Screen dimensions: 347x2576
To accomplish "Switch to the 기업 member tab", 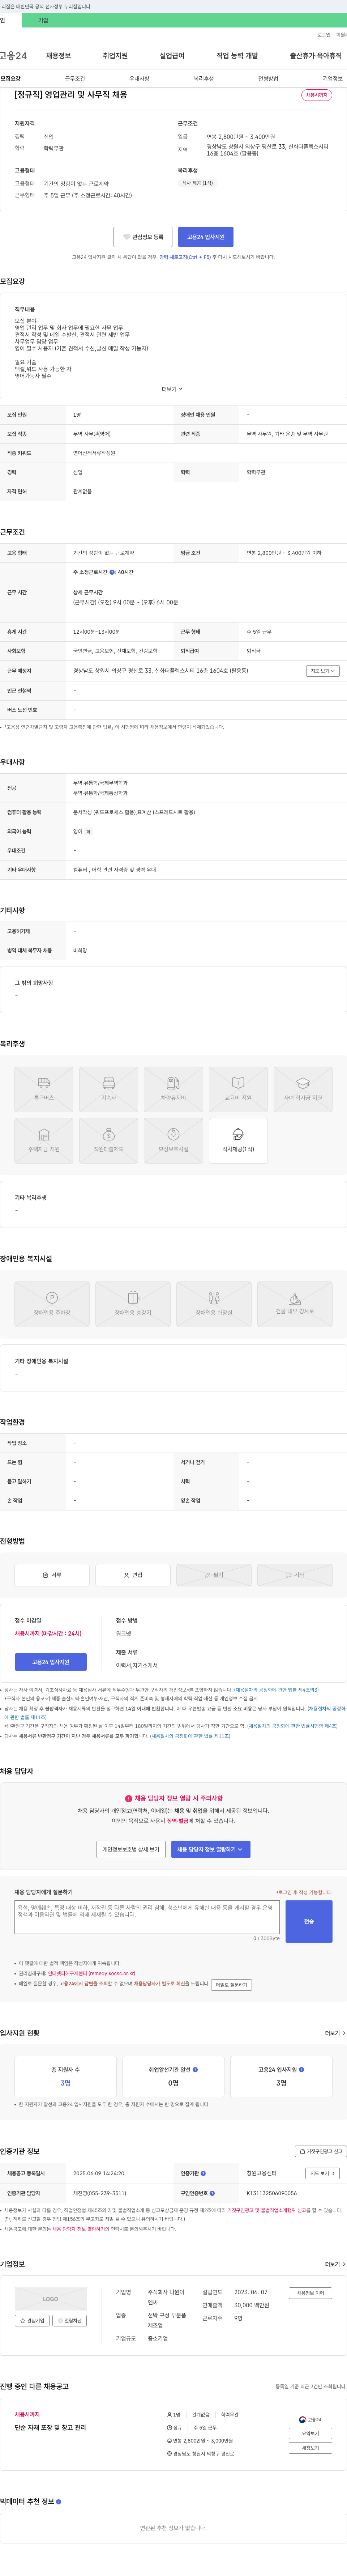I will click(x=43, y=20).
